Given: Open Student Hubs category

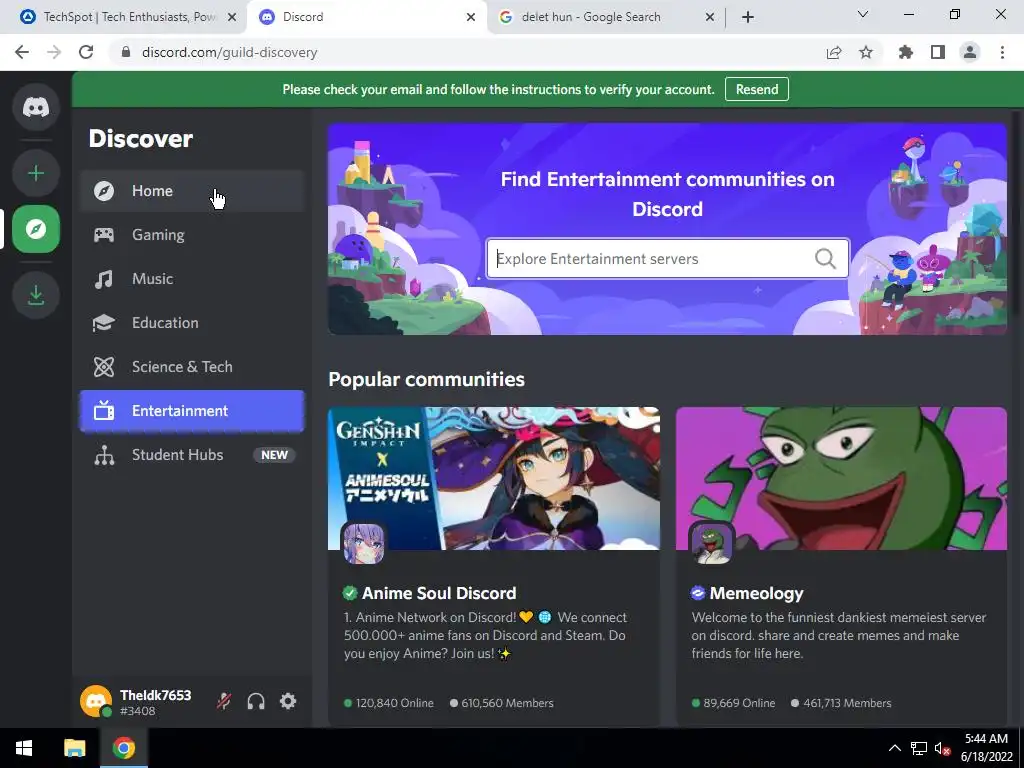Looking at the screenshot, I should [192, 455].
